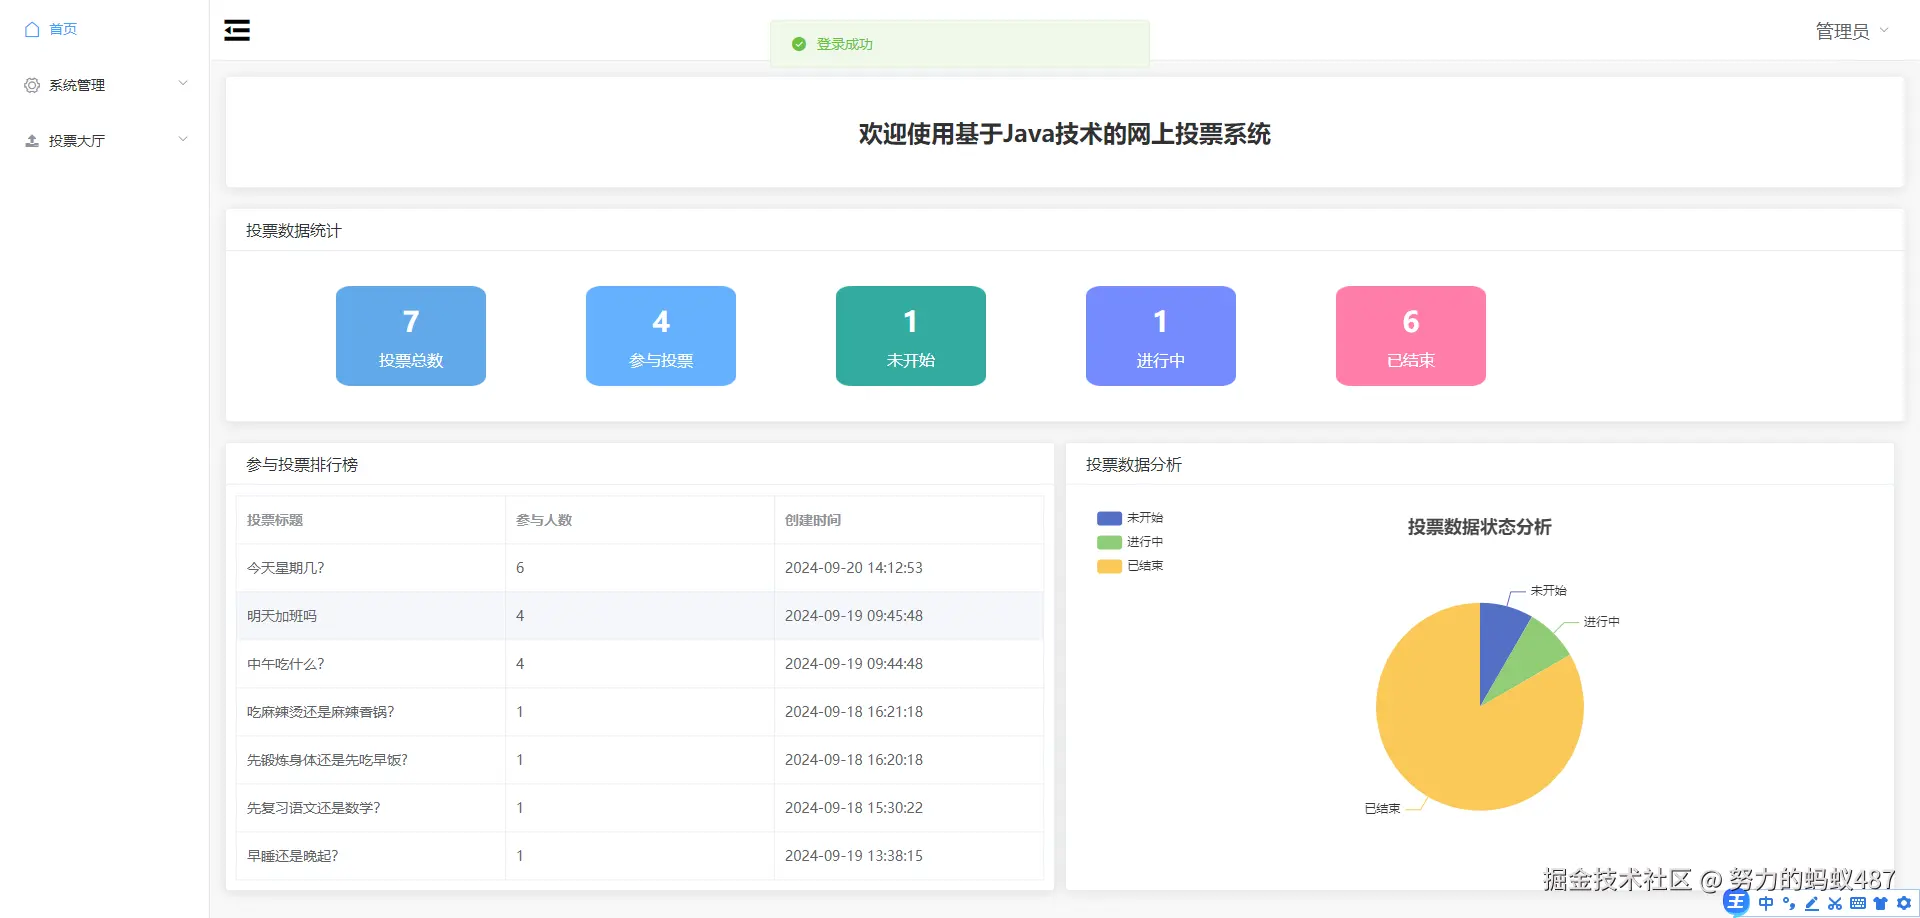Open the 系统管理 menu item
1920x918 pixels.
click(x=77, y=85)
